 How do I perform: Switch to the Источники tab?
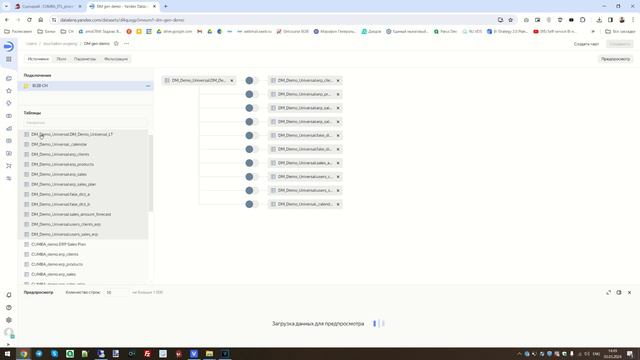[x=38, y=59]
